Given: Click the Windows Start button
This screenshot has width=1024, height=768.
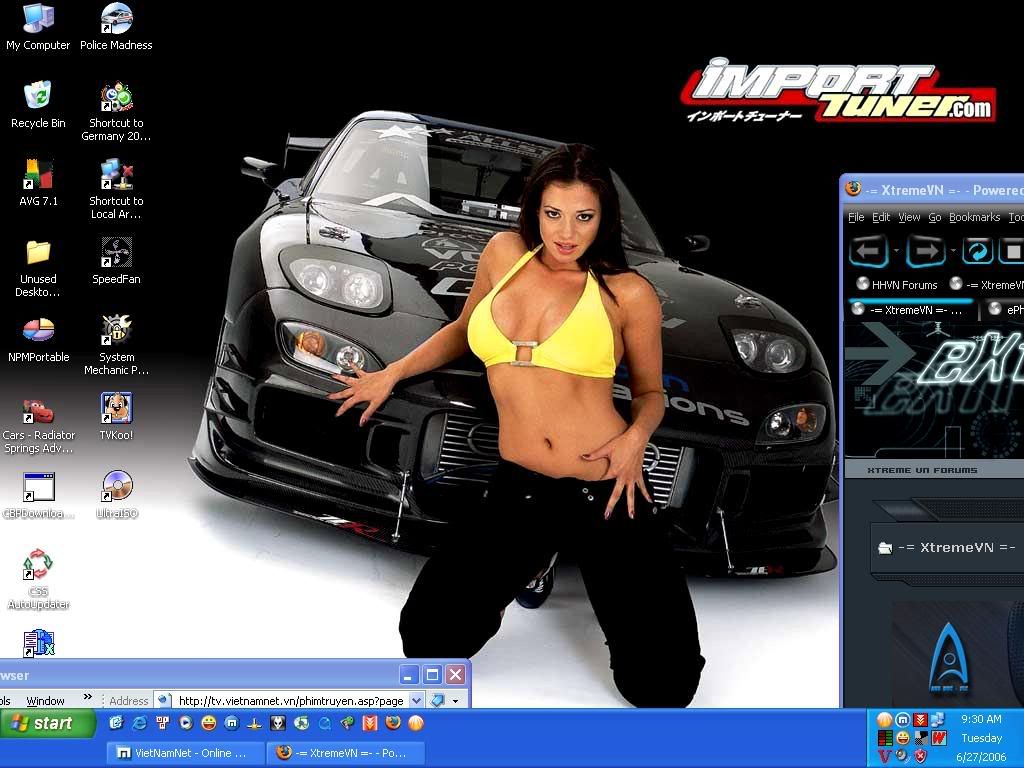Looking at the screenshot, I should [47, 723].
